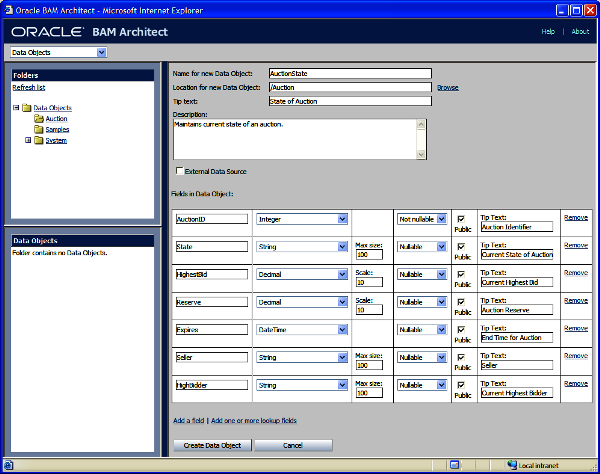Open Not nullable dropdown for AuctionID
Image resolution: width=600 pixels, height=474 pixels.
coord(442,219)
